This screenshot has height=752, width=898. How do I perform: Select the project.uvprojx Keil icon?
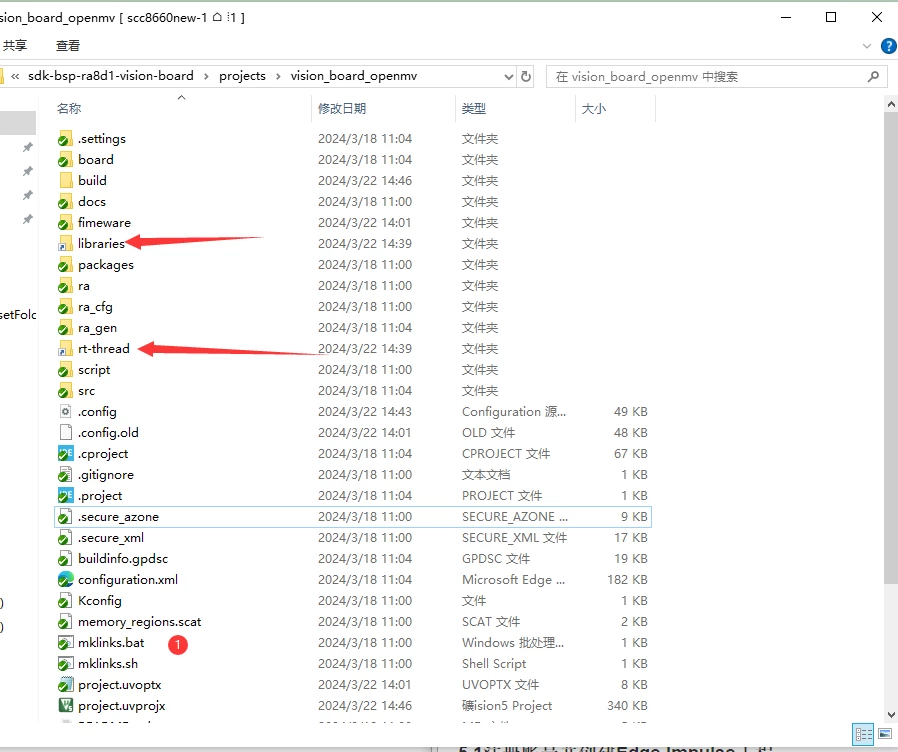click(x=65, y=706)
